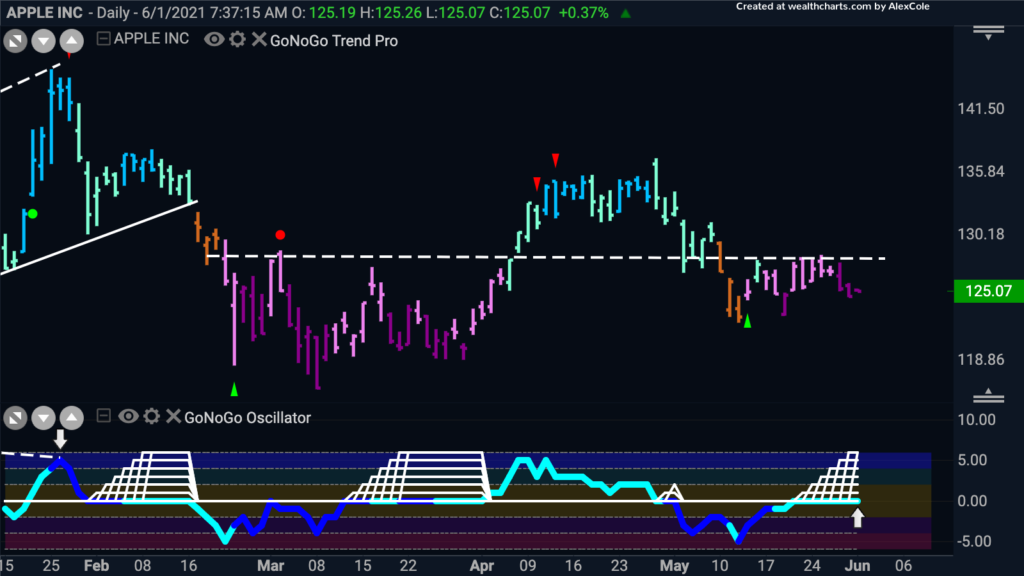Viewport: 1024px width, 576px height.
Task: Click the Jun label on date axis
Action: point(858,566)
